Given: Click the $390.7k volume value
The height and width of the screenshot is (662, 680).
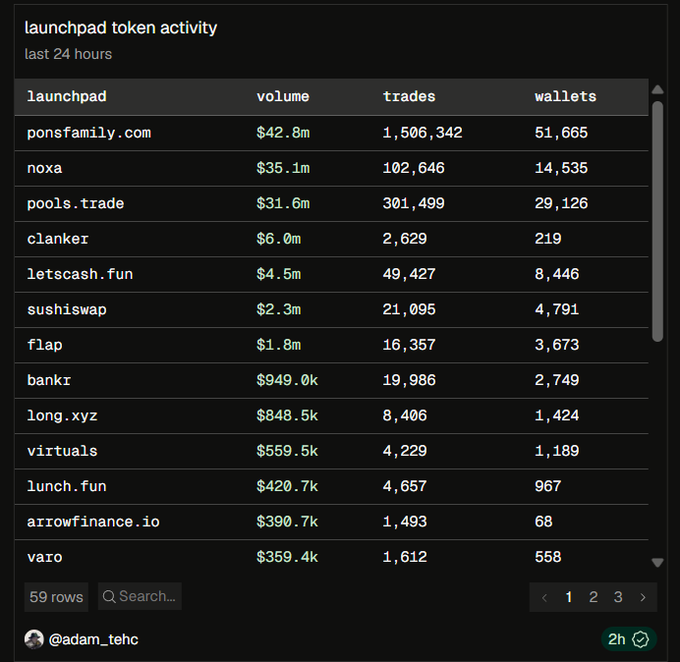Looking at the screenshot, I should tap(287, 522).
